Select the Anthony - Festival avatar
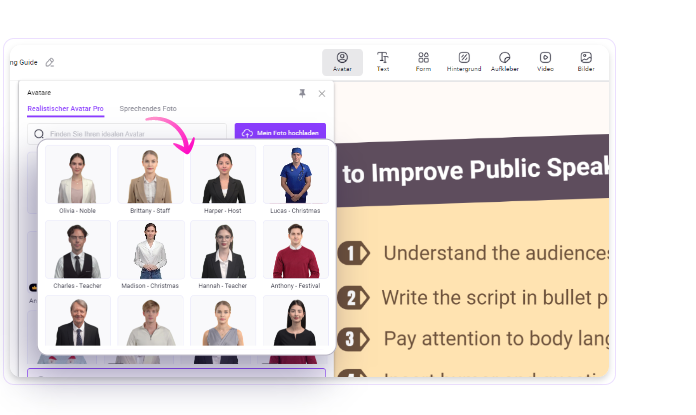This screenshot has width=696, height=415. pyautogui.click(x=295, y=250)
